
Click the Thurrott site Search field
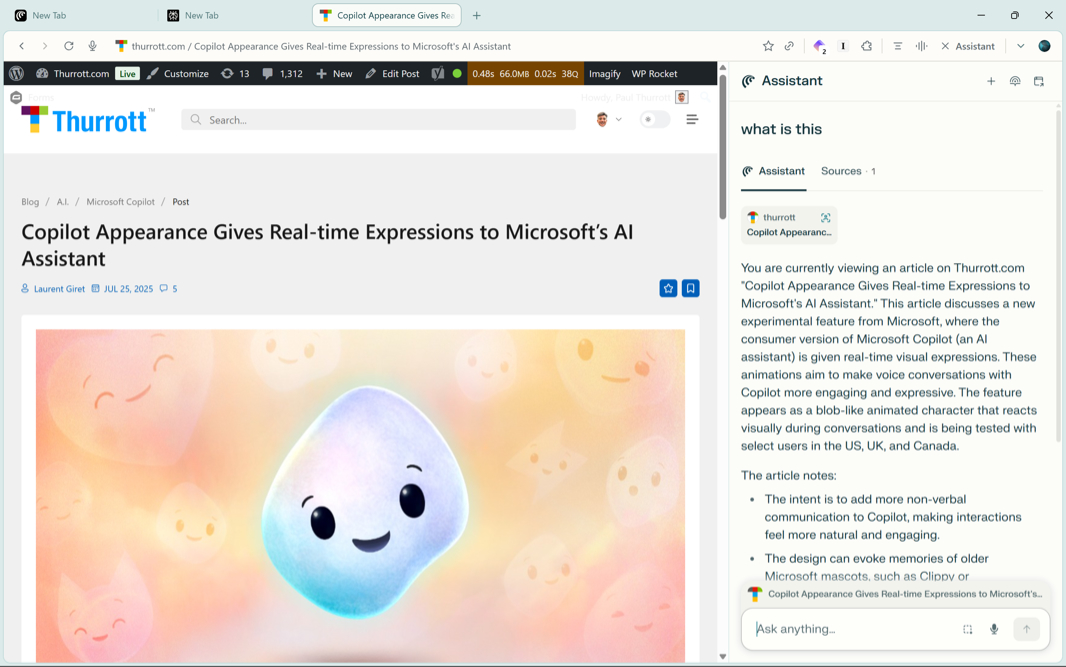pyautogui.click(x=379, y=120)
